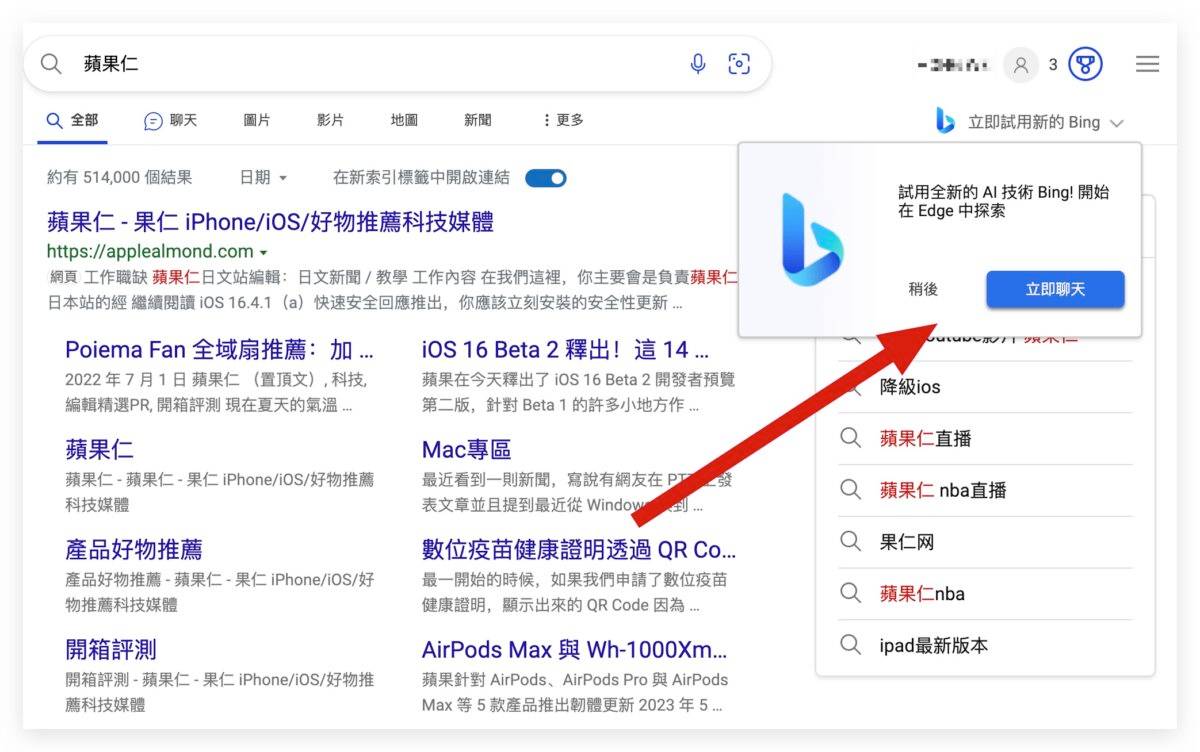Open 數位疫苗健康證明透過 QR Code link
The width and height of the screenshot is (1200, 752).
click(x=579, y=549)
